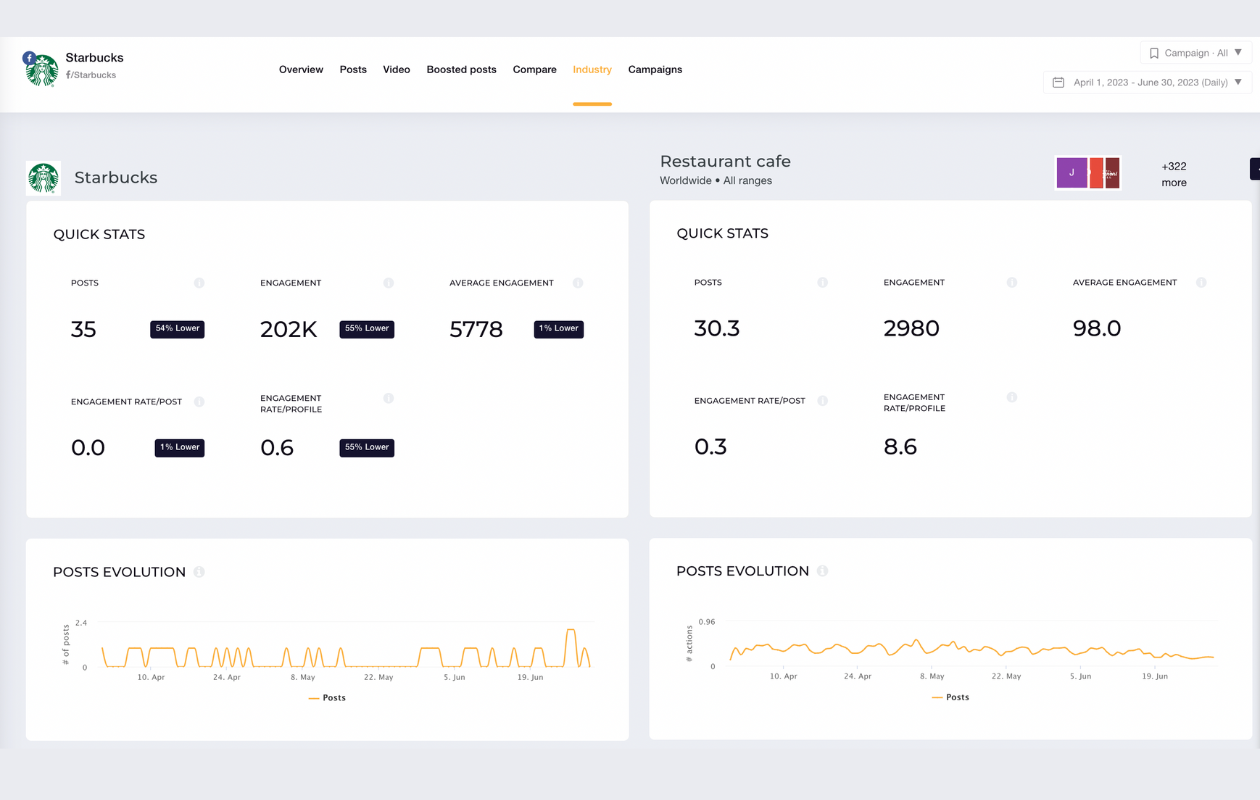Click the calendar icon in date selector
The image size is (1260, 800).
1058,82
